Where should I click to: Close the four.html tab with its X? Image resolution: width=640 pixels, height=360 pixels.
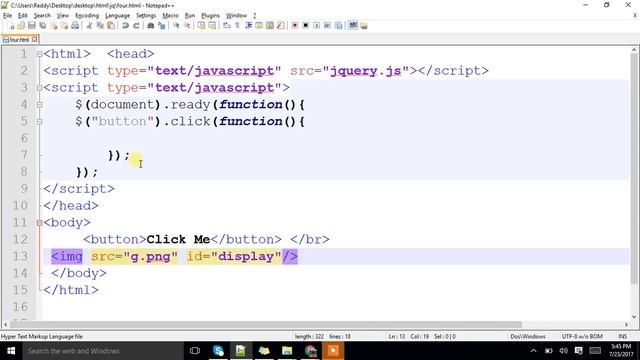click(35, 39)
